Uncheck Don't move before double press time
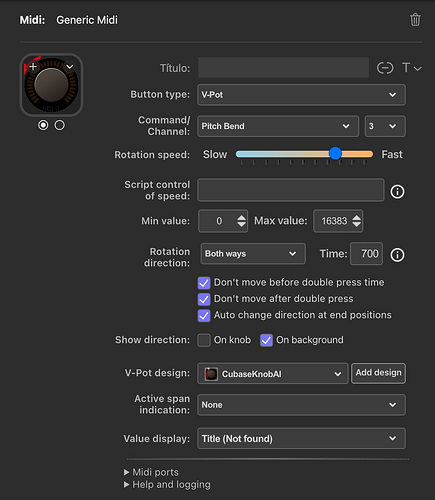 pyautogui.click(x=204, y=283)
